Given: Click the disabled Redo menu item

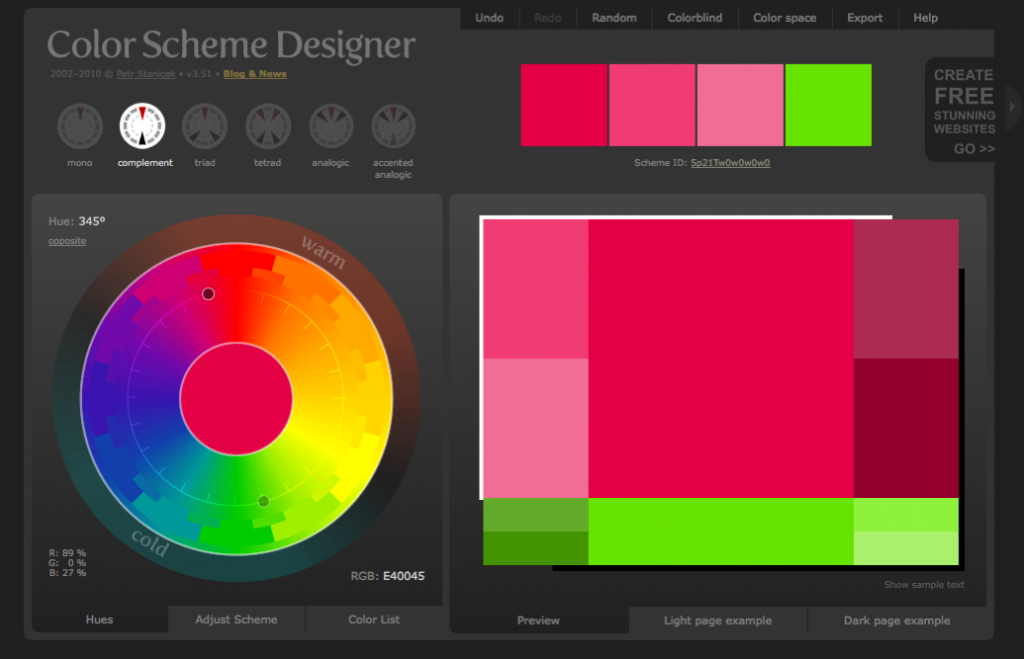Looking at the screenshot, I should coord(547,18).
